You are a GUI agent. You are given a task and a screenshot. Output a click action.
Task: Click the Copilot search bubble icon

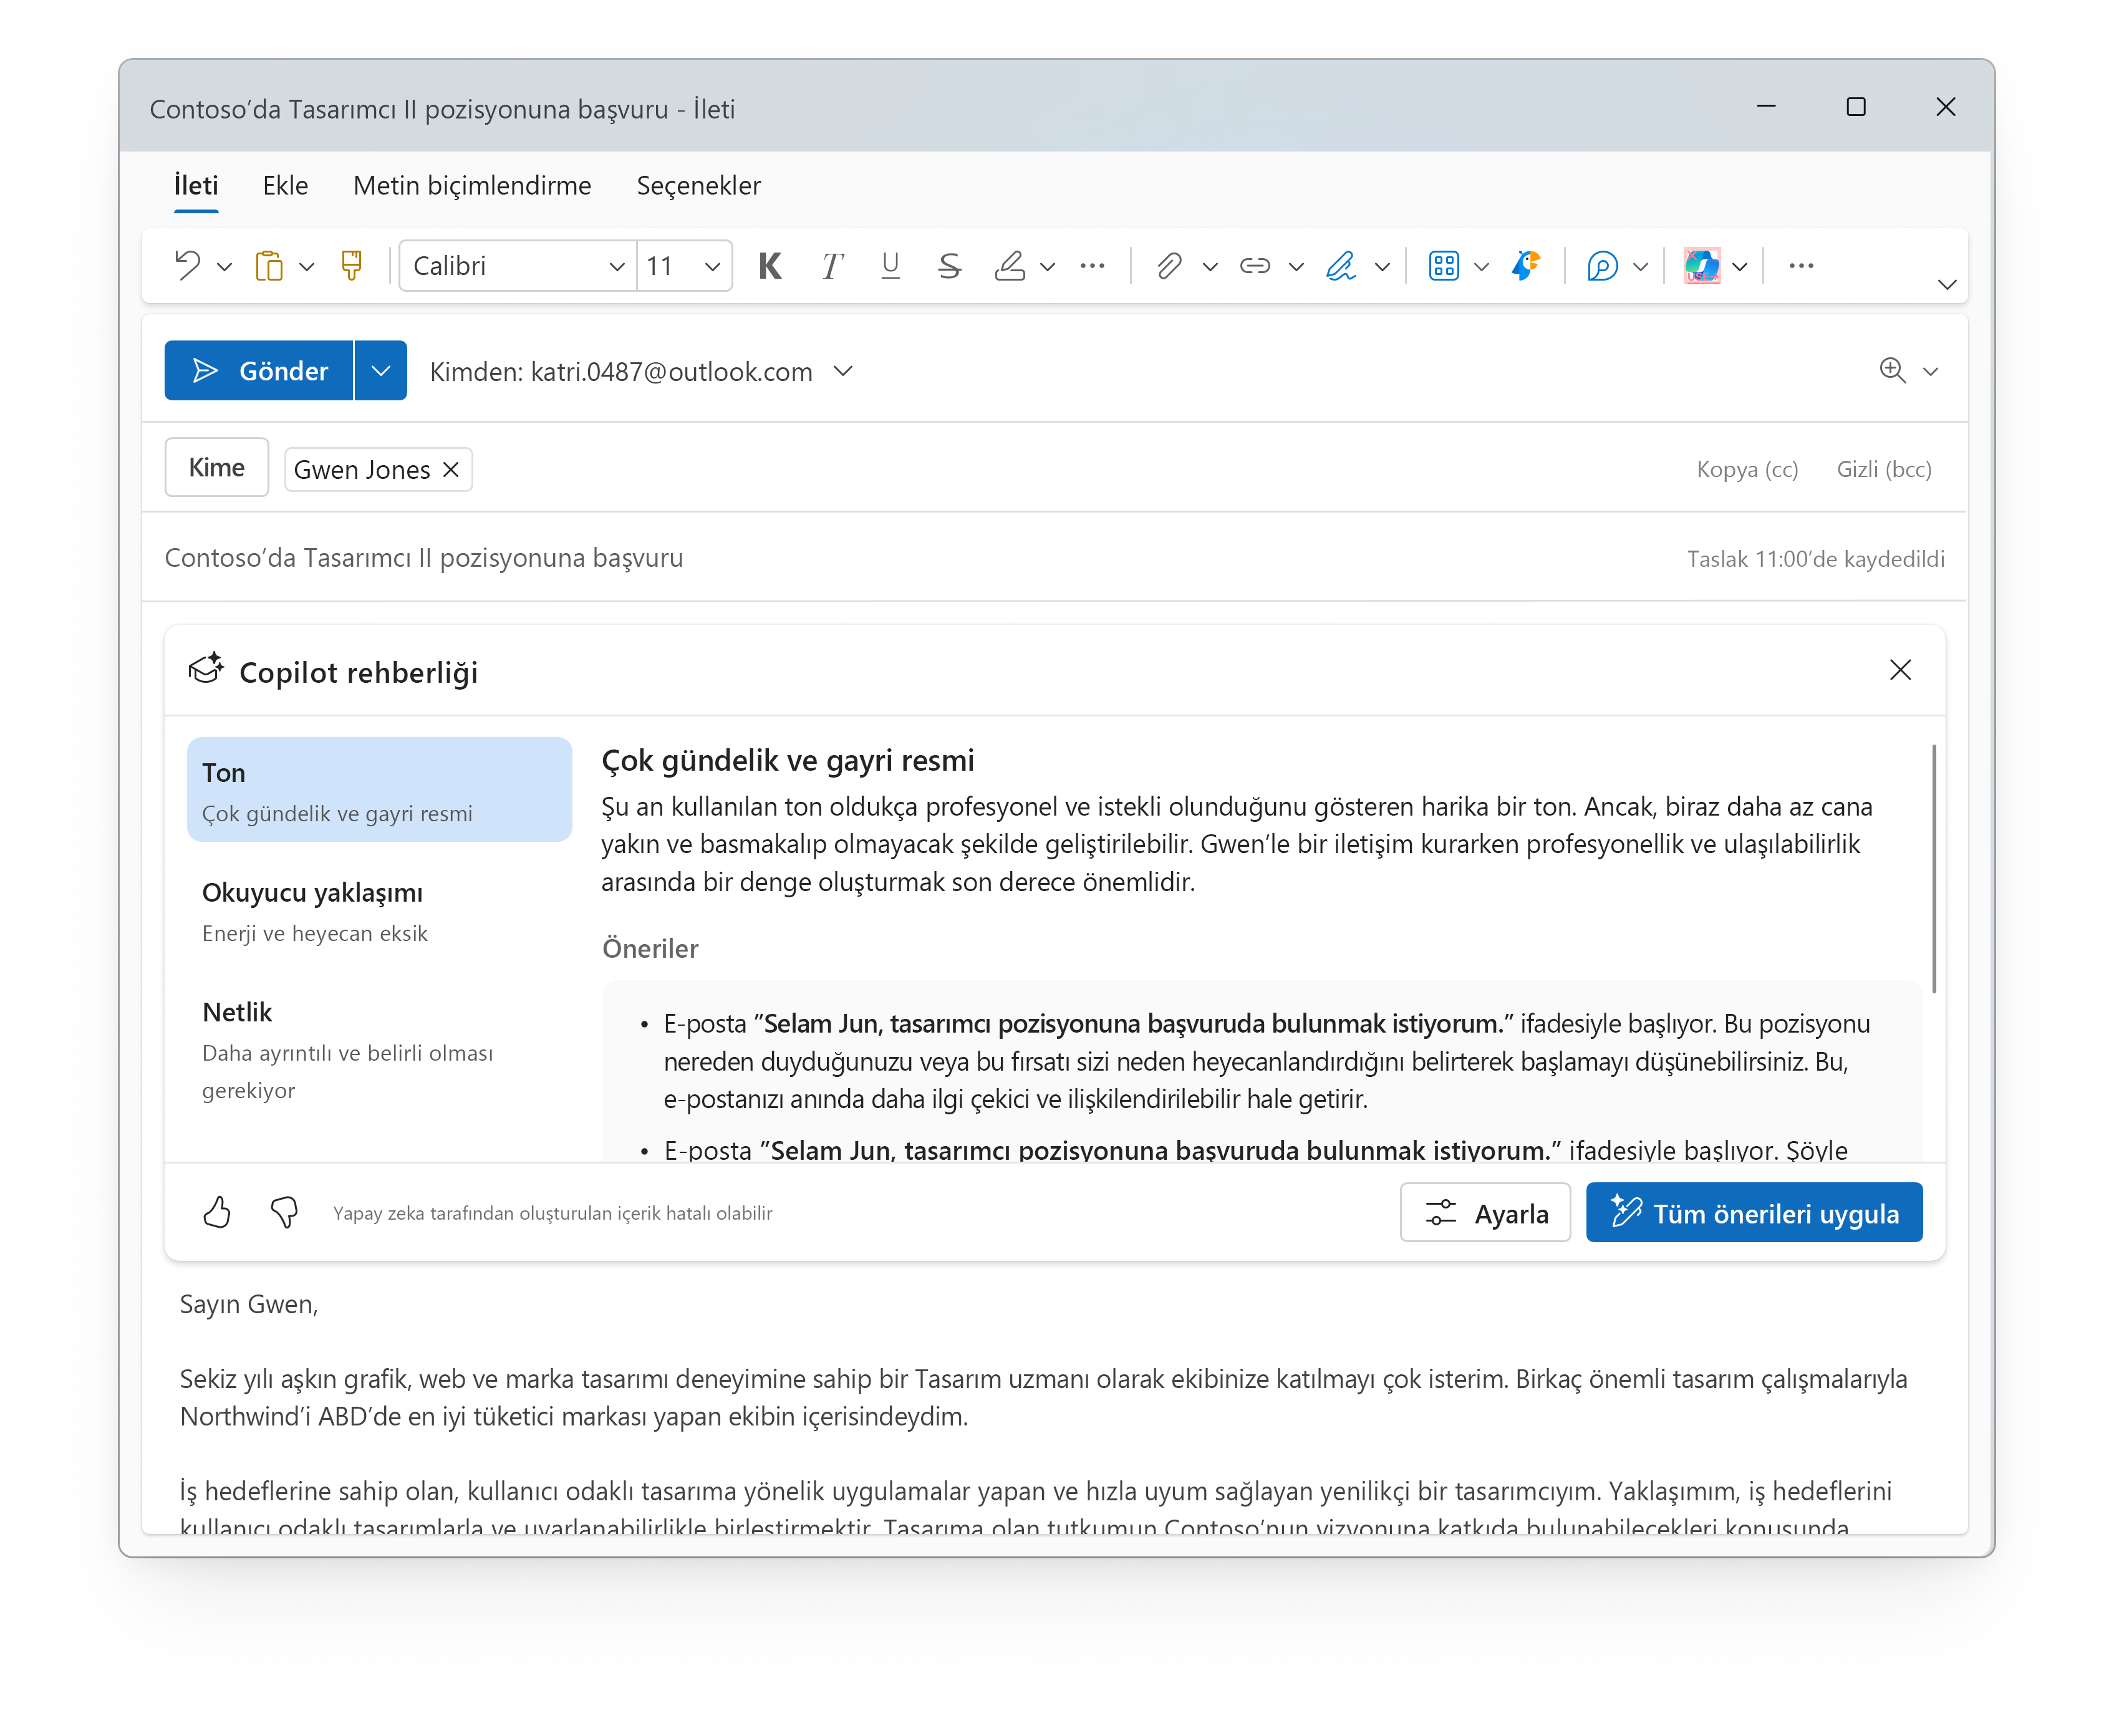[x=1602, y=266]
